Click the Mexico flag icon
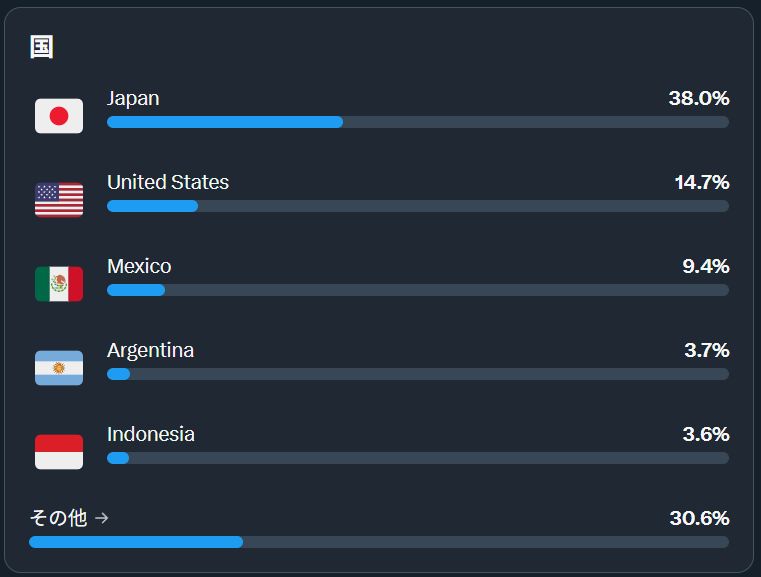 pyautogui.click(x=59, y=284)
